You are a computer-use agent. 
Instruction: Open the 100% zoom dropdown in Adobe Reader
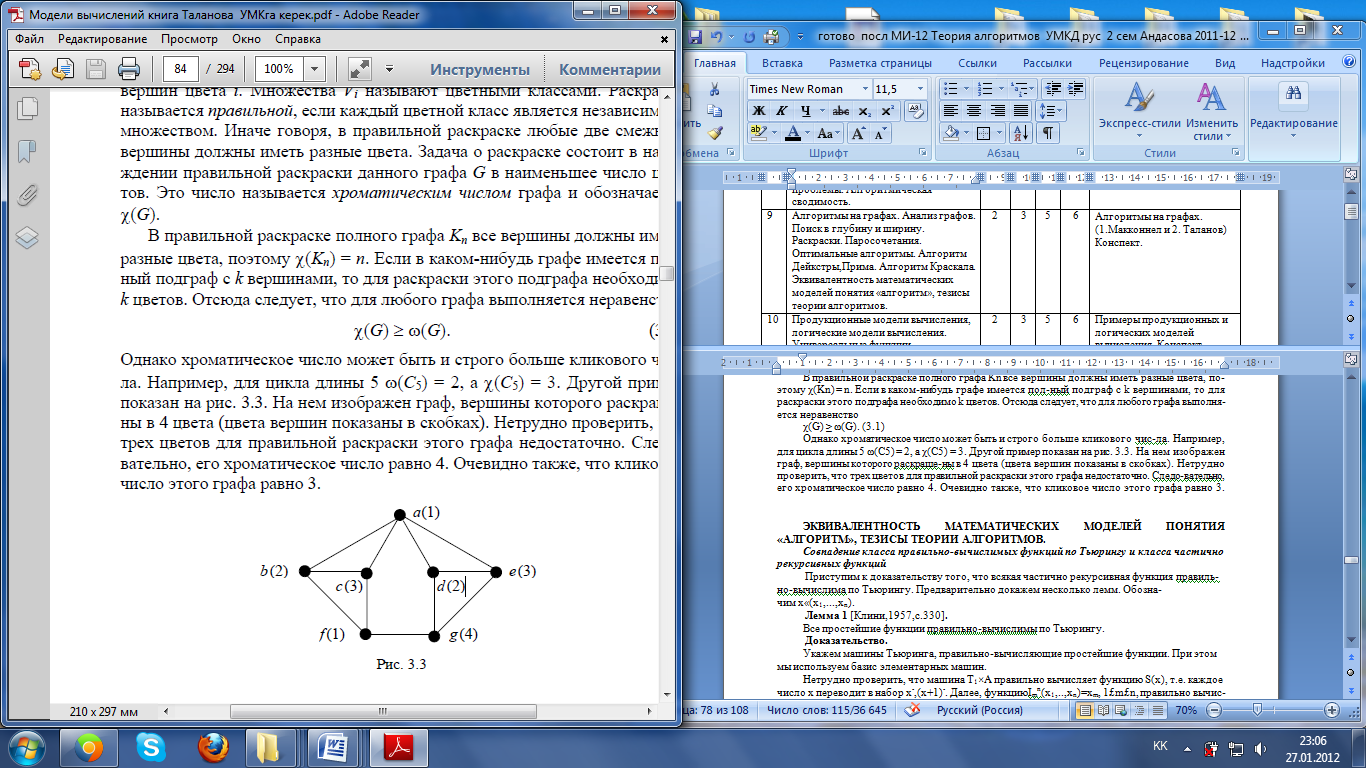tap(315, 69)
